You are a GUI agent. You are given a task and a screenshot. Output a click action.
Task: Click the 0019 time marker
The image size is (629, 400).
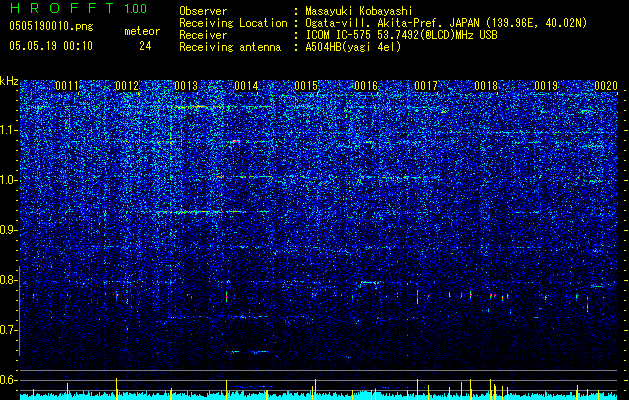[546, 86]
